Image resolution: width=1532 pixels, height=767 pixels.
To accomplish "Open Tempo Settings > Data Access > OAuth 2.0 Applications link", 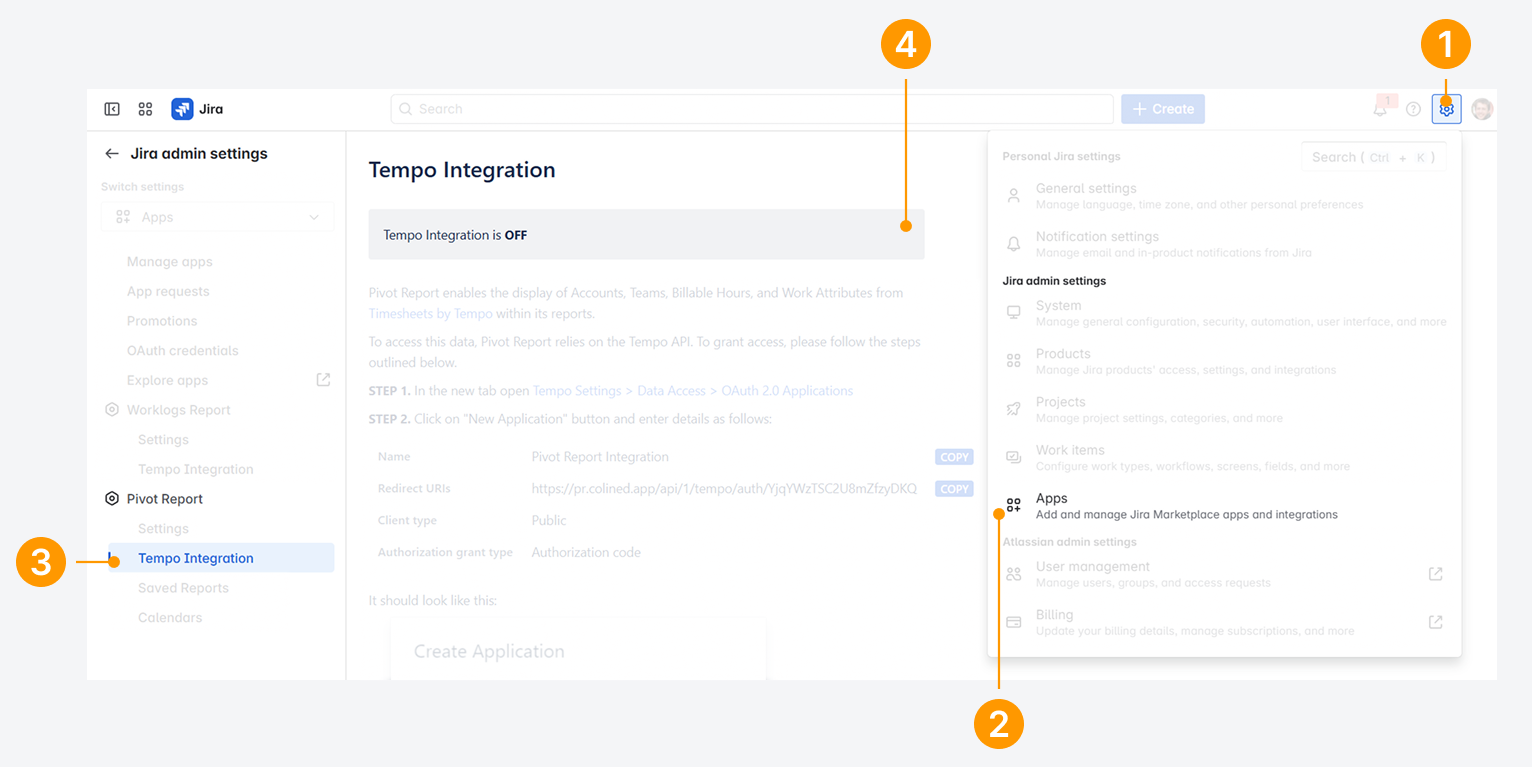I will tap(693, 391).
